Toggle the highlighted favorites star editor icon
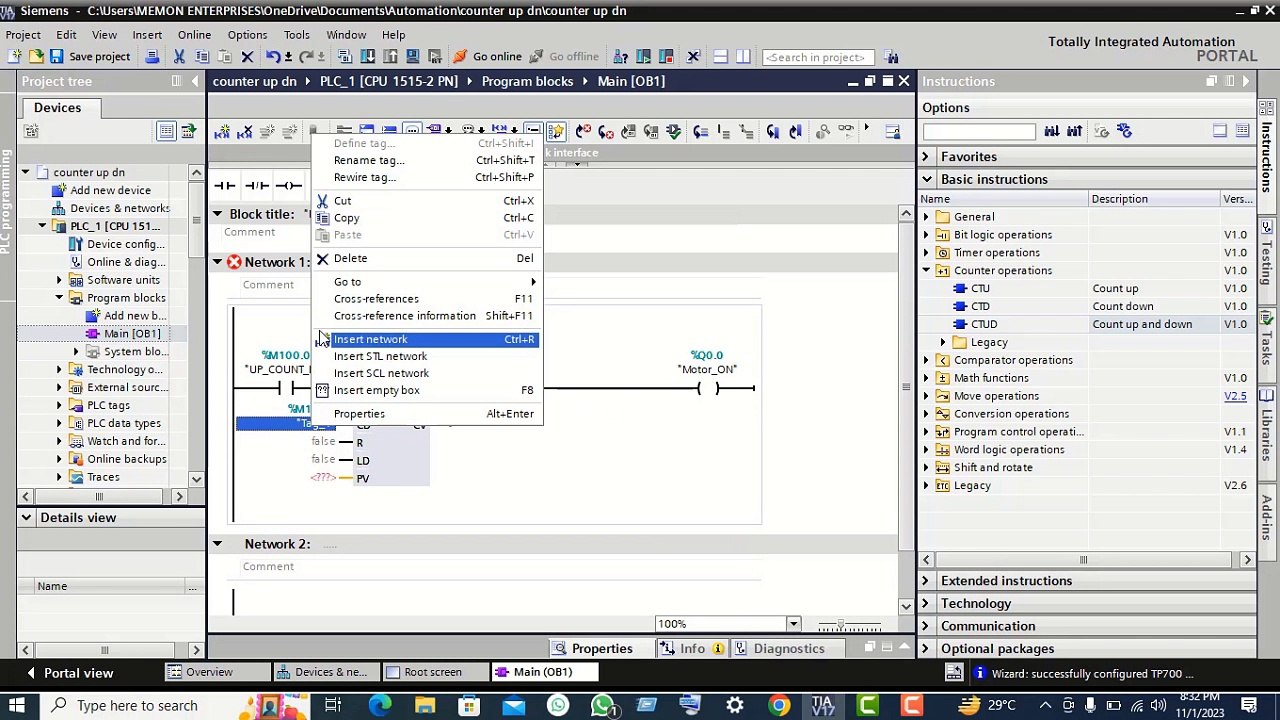 point(556,131)
